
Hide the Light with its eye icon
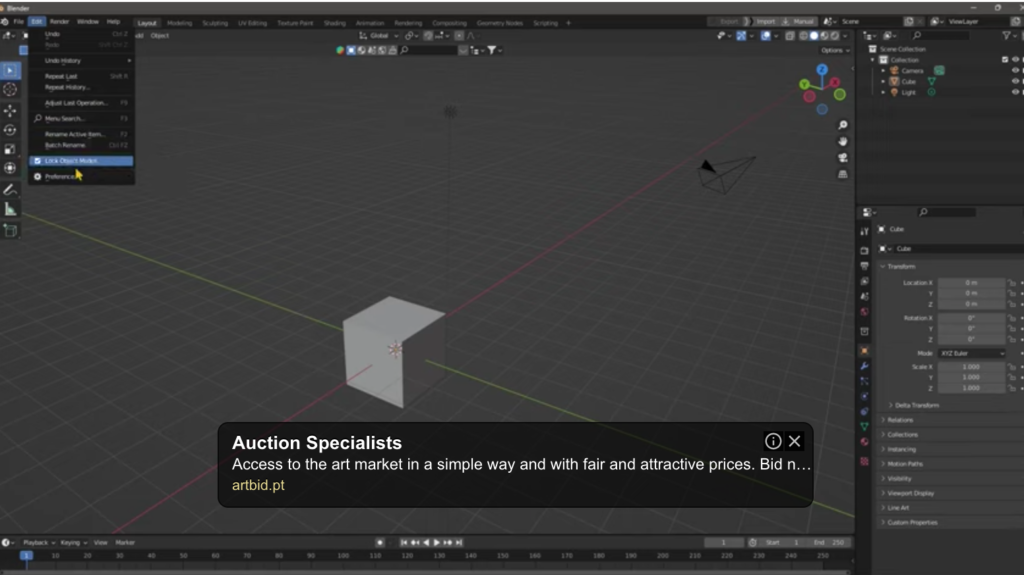[1016, 92]
